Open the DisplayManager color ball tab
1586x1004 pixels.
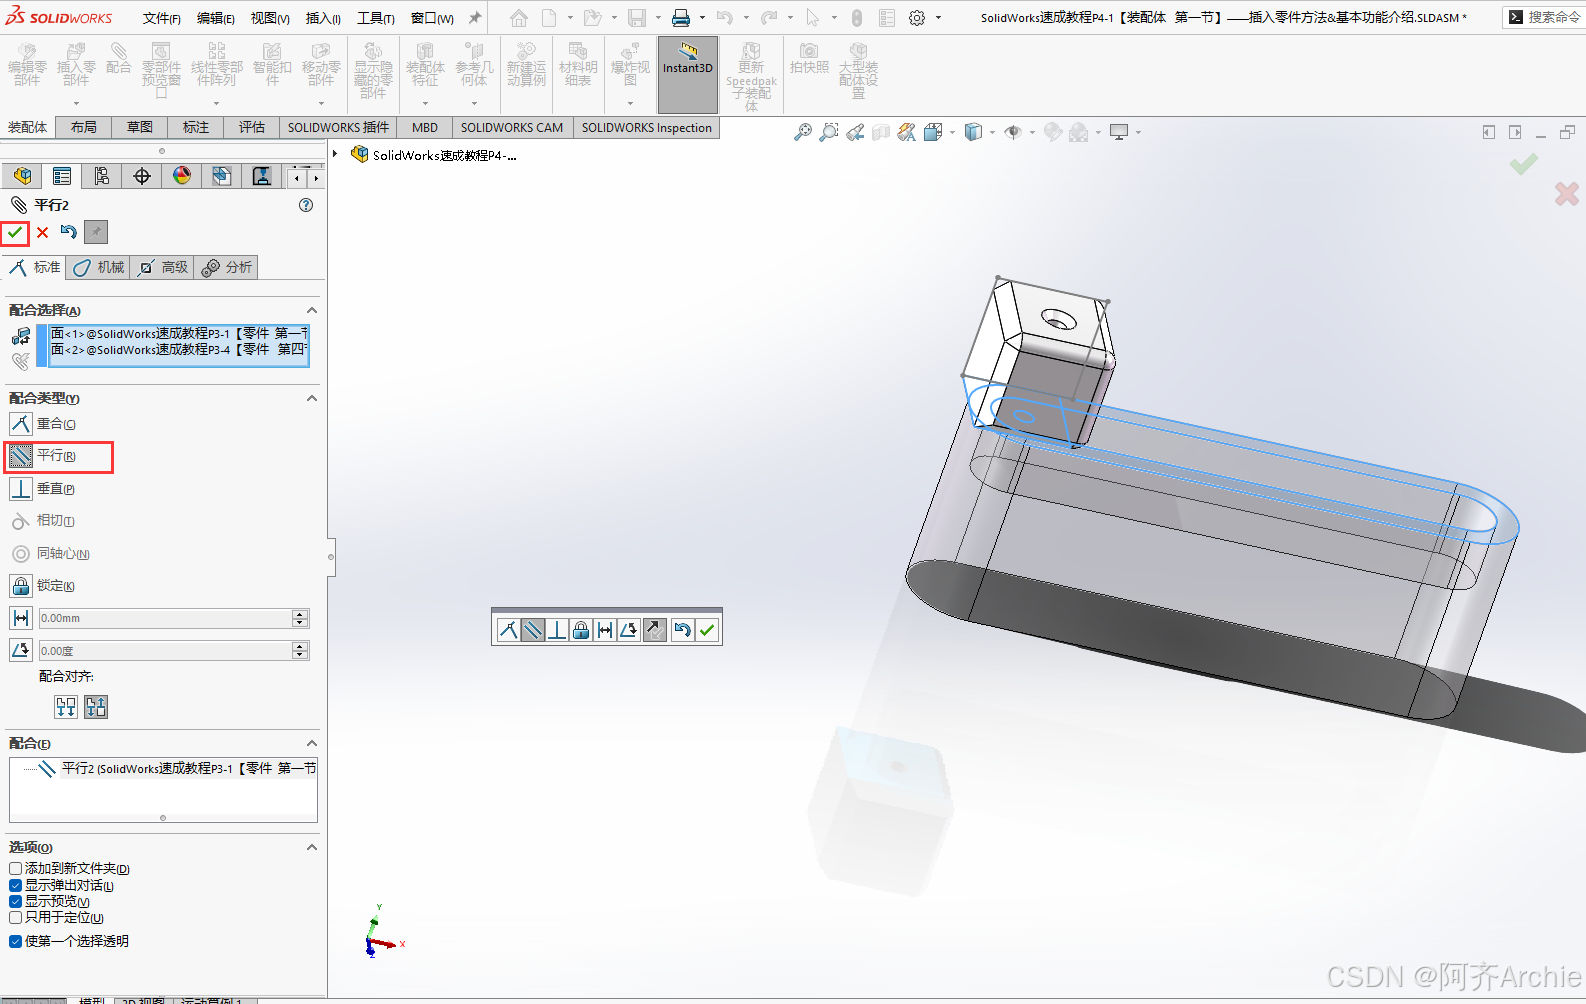(x=182, y=176)
